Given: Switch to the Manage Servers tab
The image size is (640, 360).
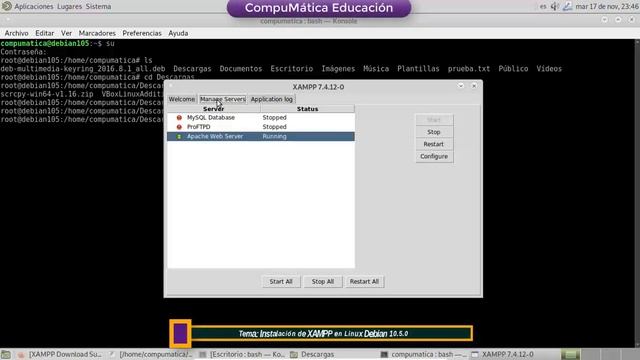Looking at the screenshot, I should click(223, 99).
